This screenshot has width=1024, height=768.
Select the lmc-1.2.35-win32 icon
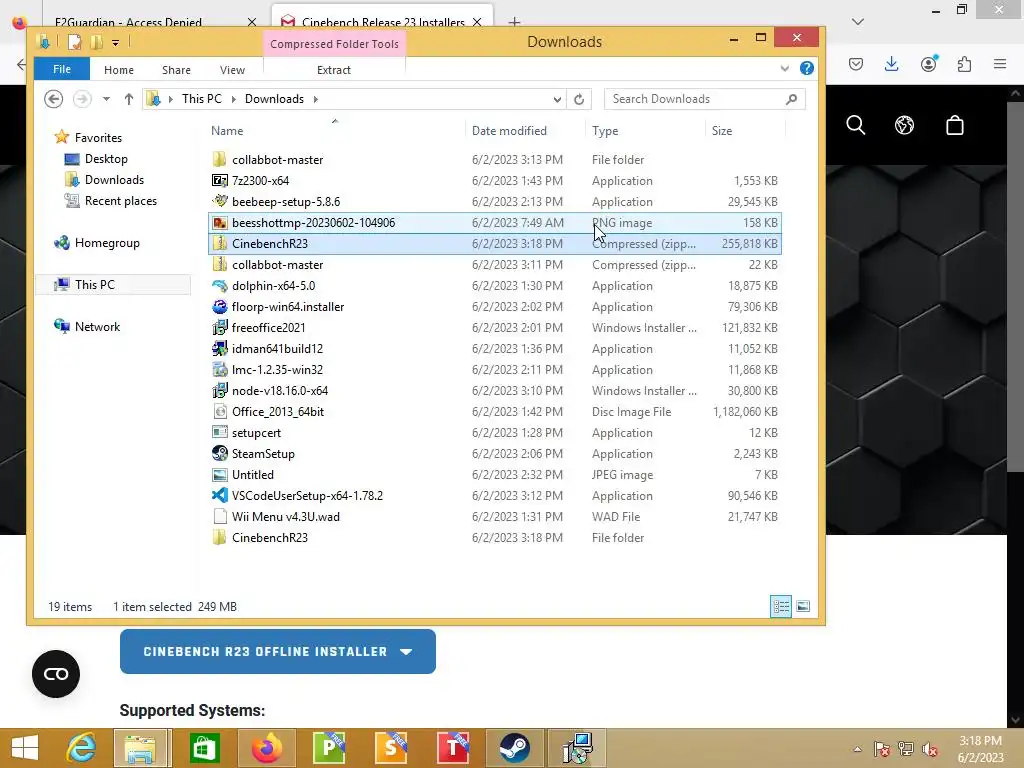point(219,370)
